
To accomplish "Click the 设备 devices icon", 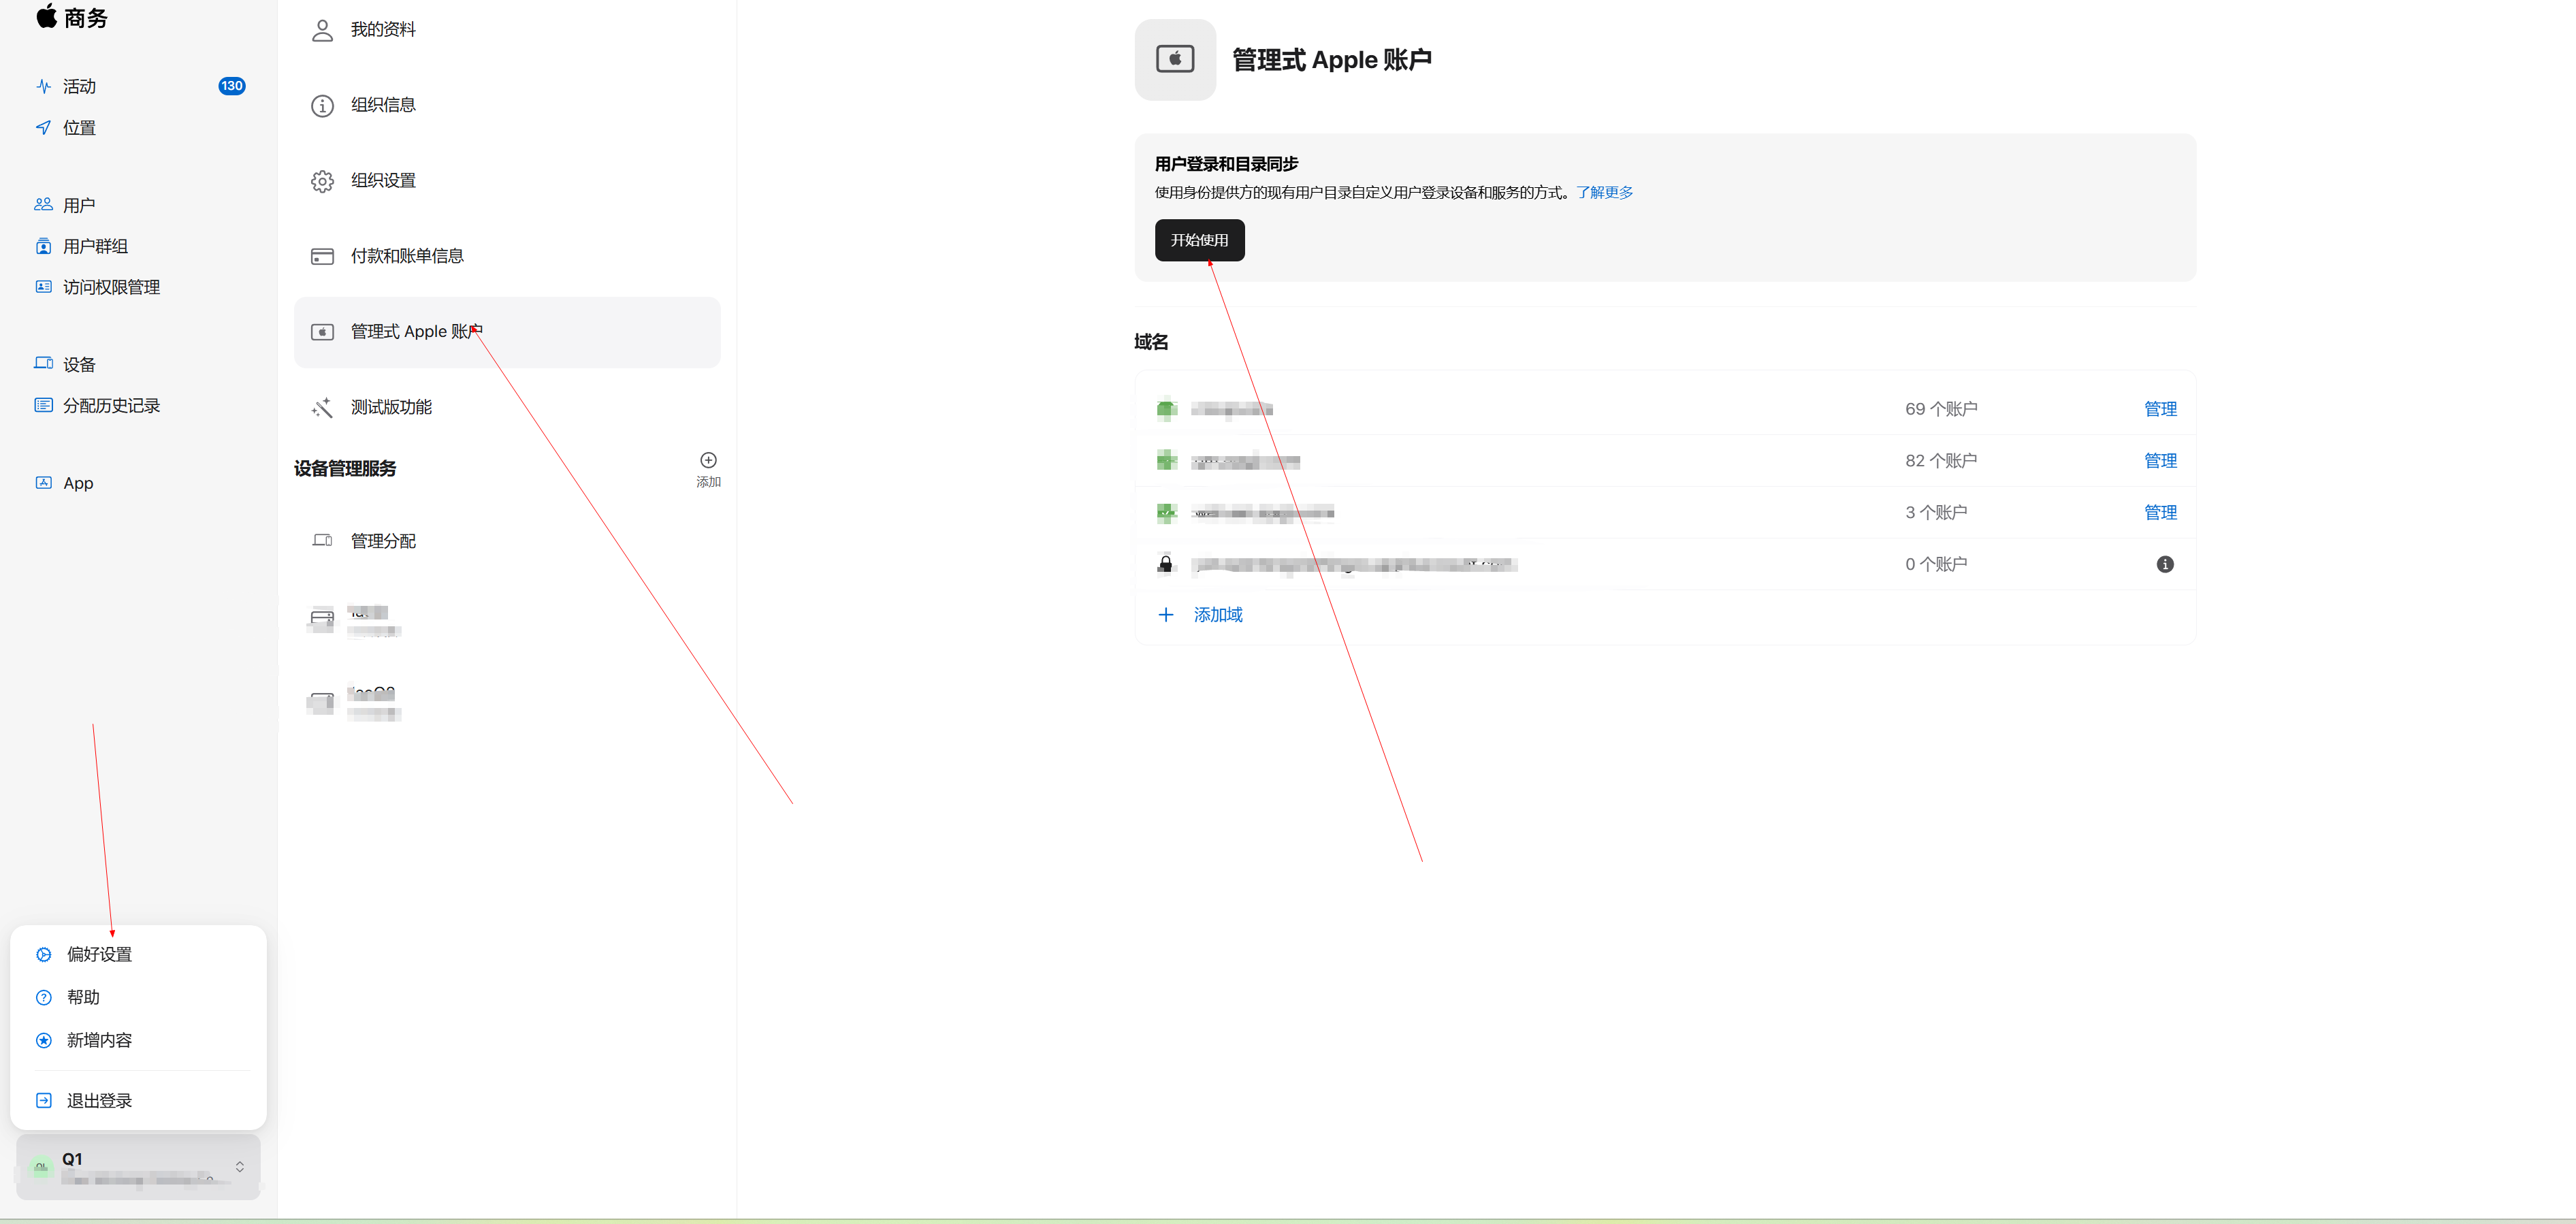I will 43,363.
